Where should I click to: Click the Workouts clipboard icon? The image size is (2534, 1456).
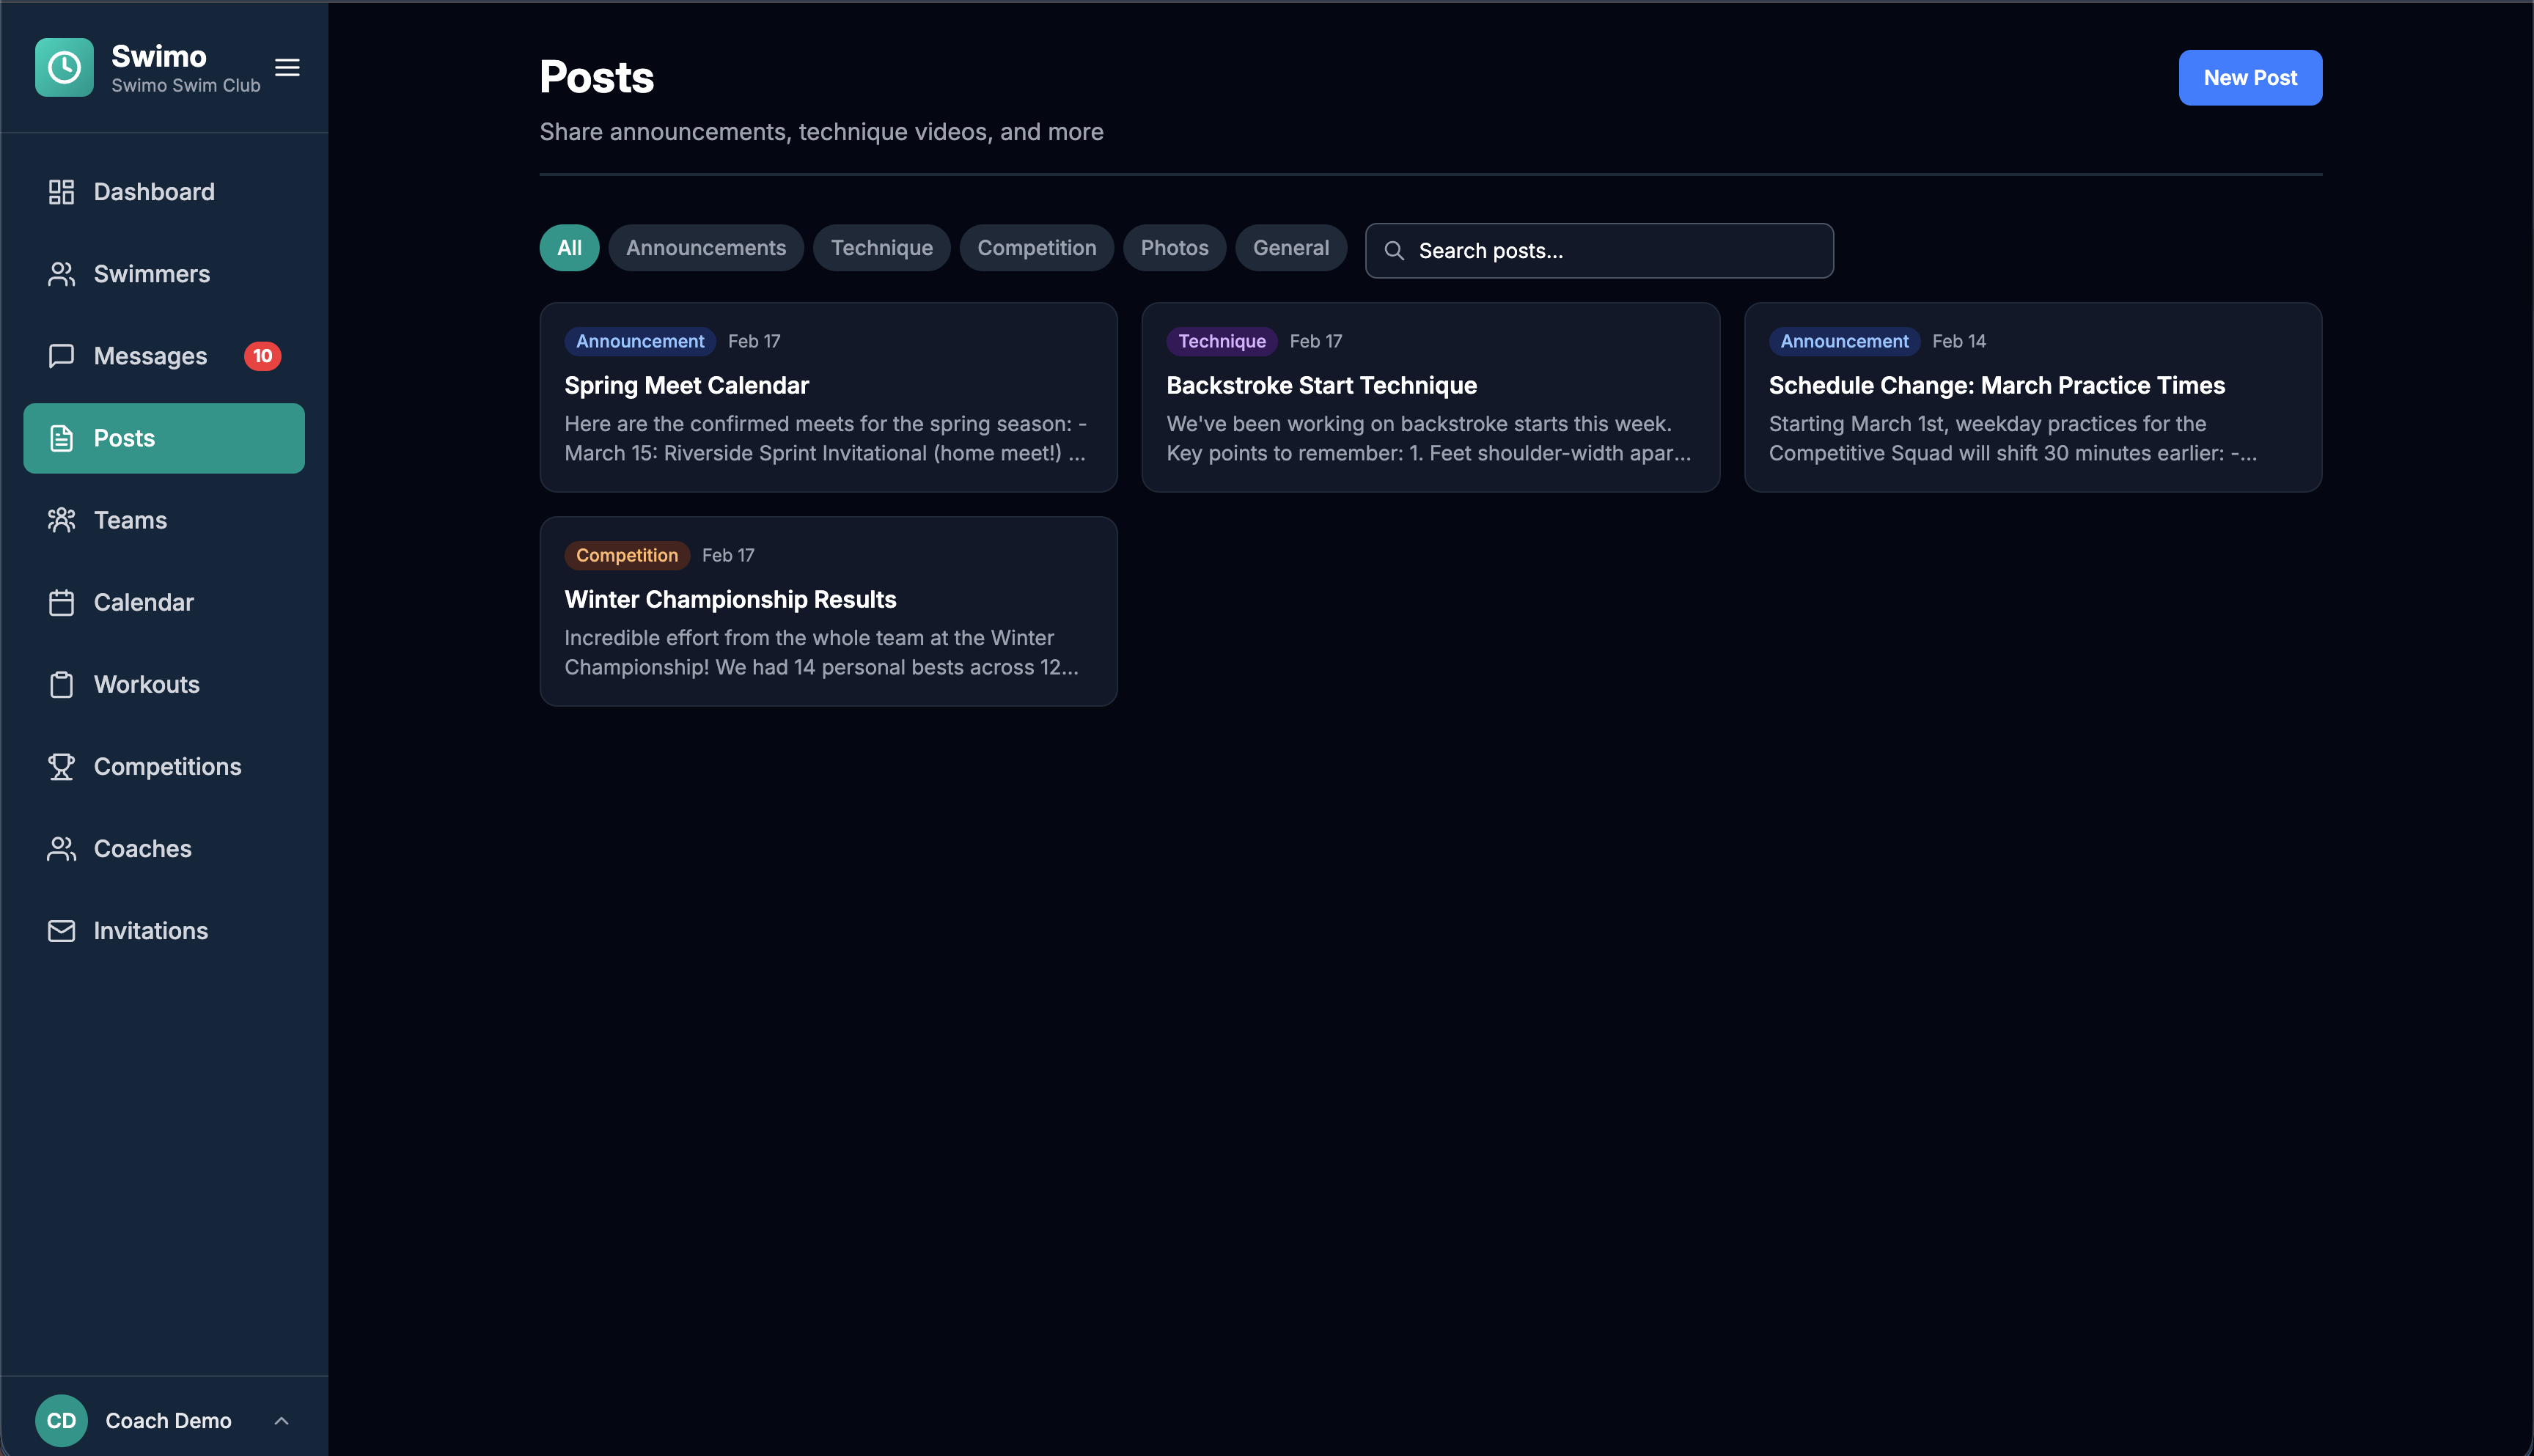point(61,684)
